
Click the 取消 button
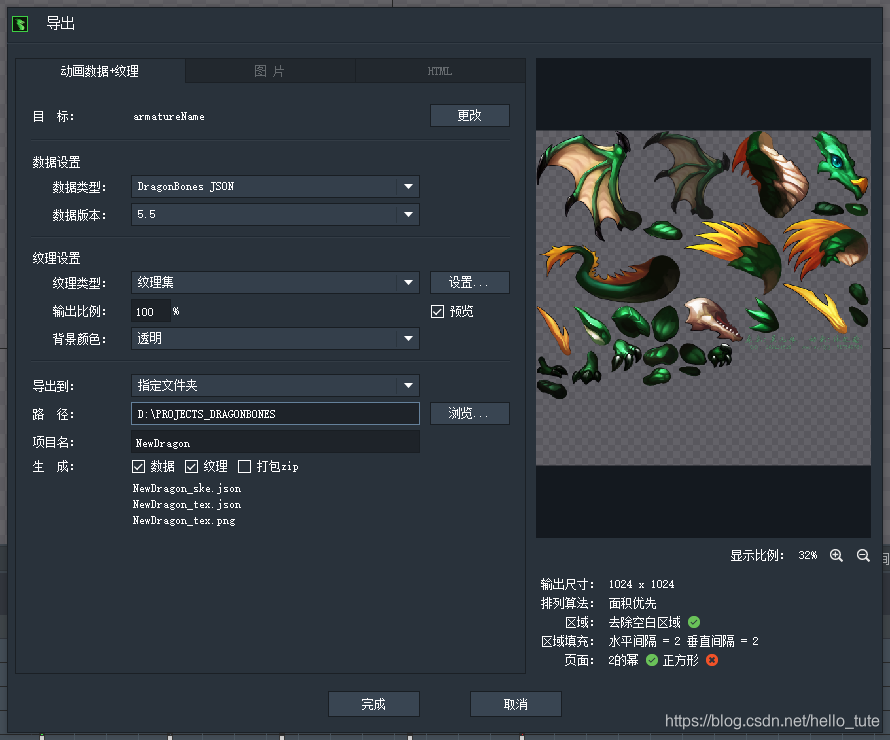tap(515, 704)
